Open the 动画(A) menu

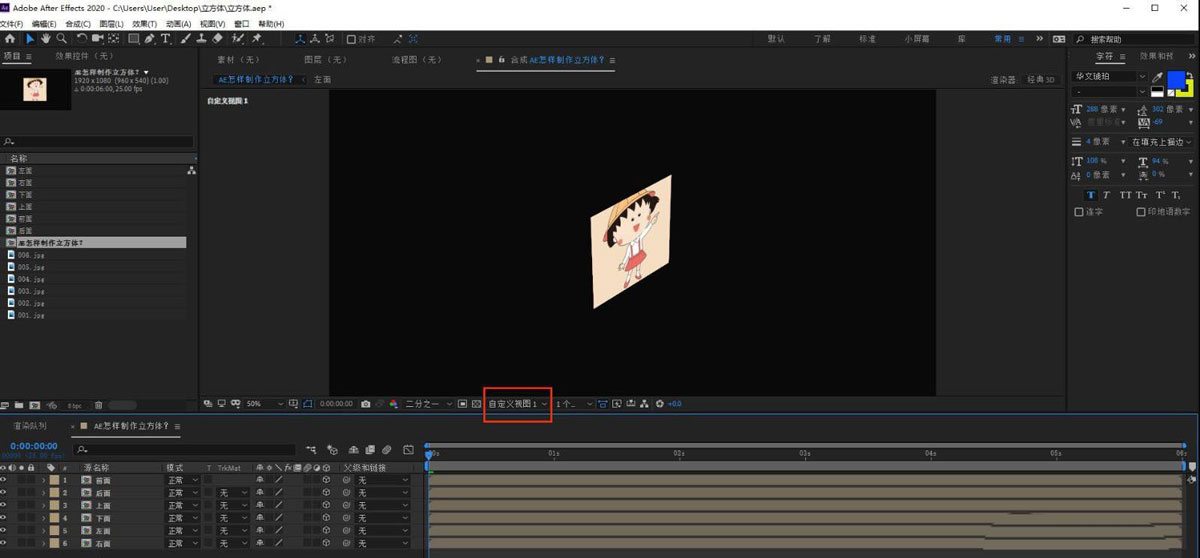point(179,23)
